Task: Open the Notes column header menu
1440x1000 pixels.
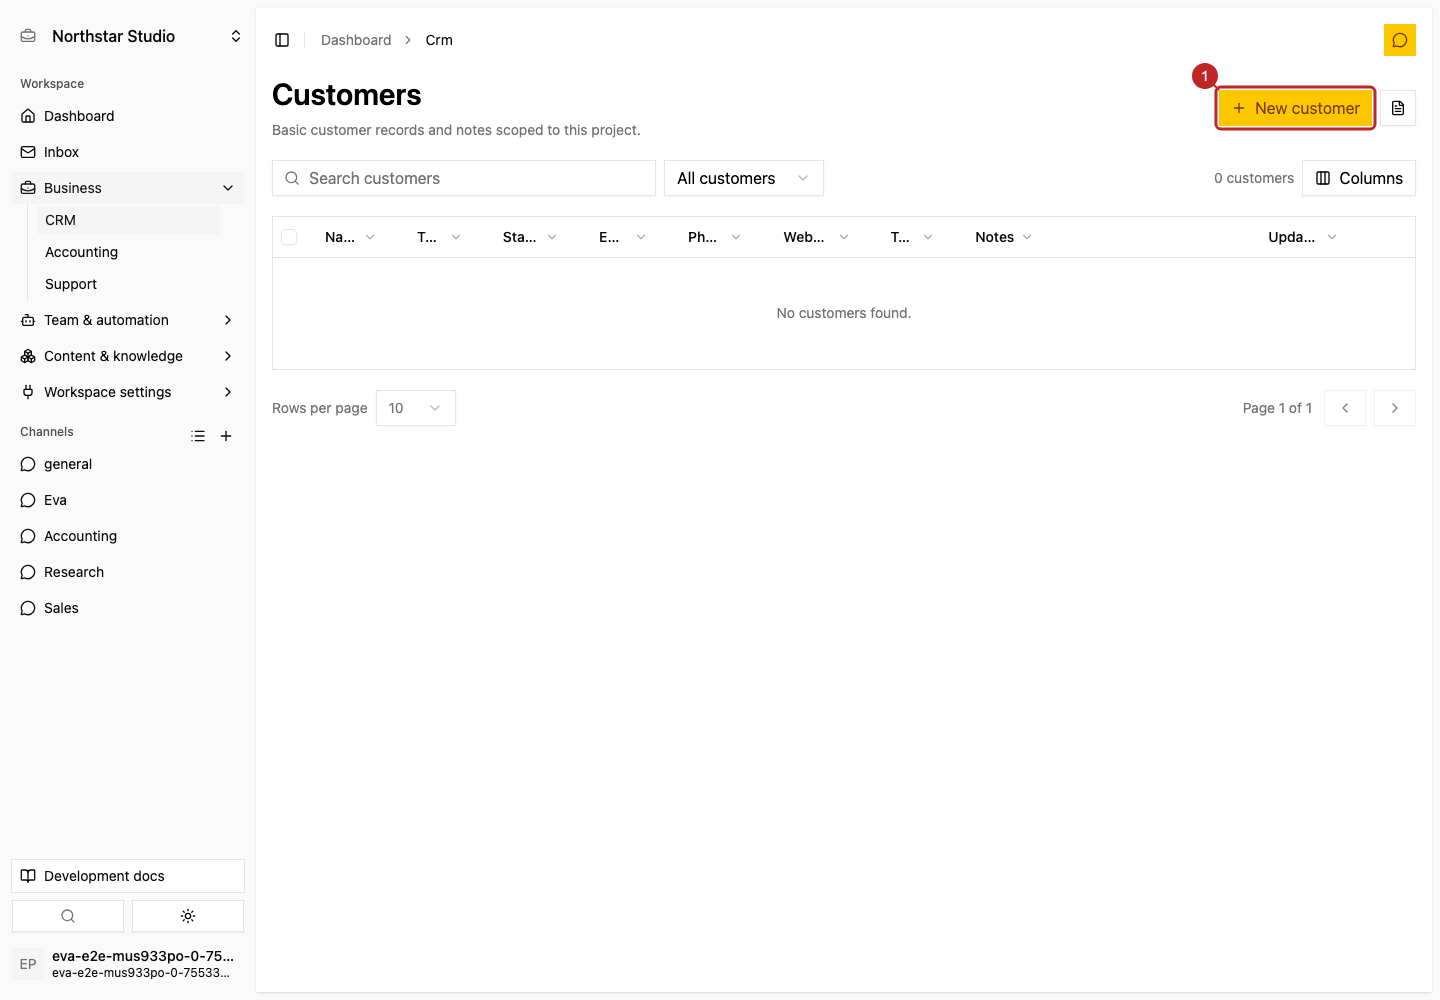Action: tap(1004, 237)
